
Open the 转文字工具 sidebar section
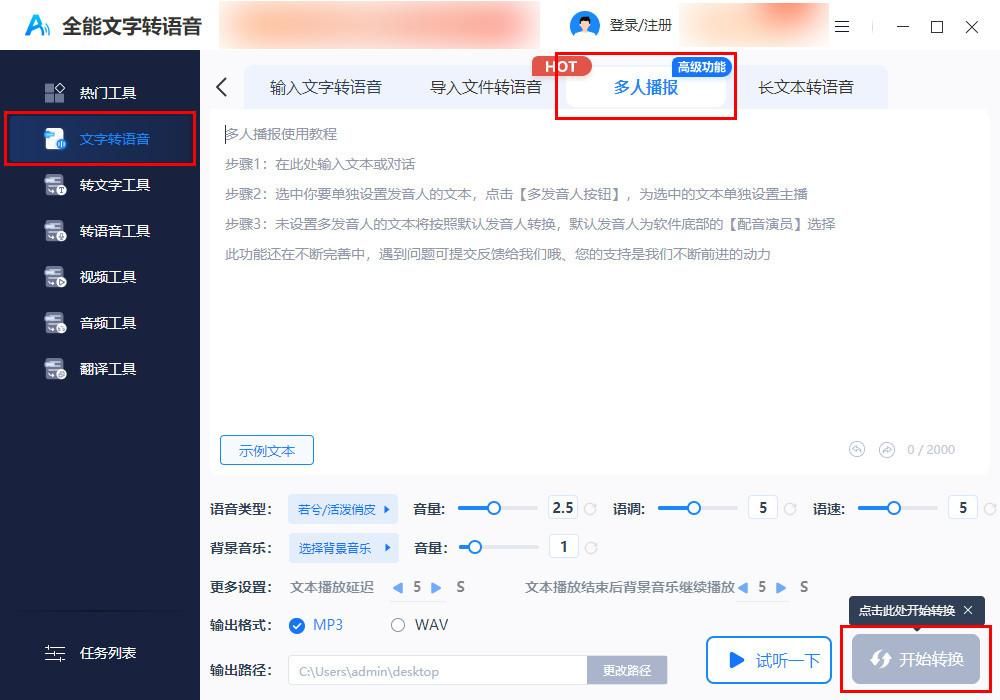[x=99, y=185]
